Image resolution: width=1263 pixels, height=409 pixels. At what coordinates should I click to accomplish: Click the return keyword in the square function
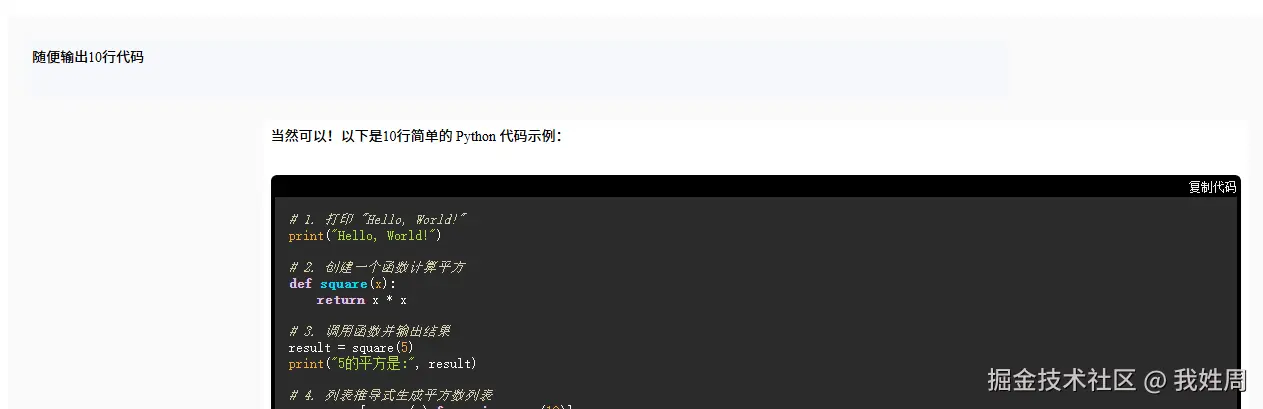tap(340, 300)
